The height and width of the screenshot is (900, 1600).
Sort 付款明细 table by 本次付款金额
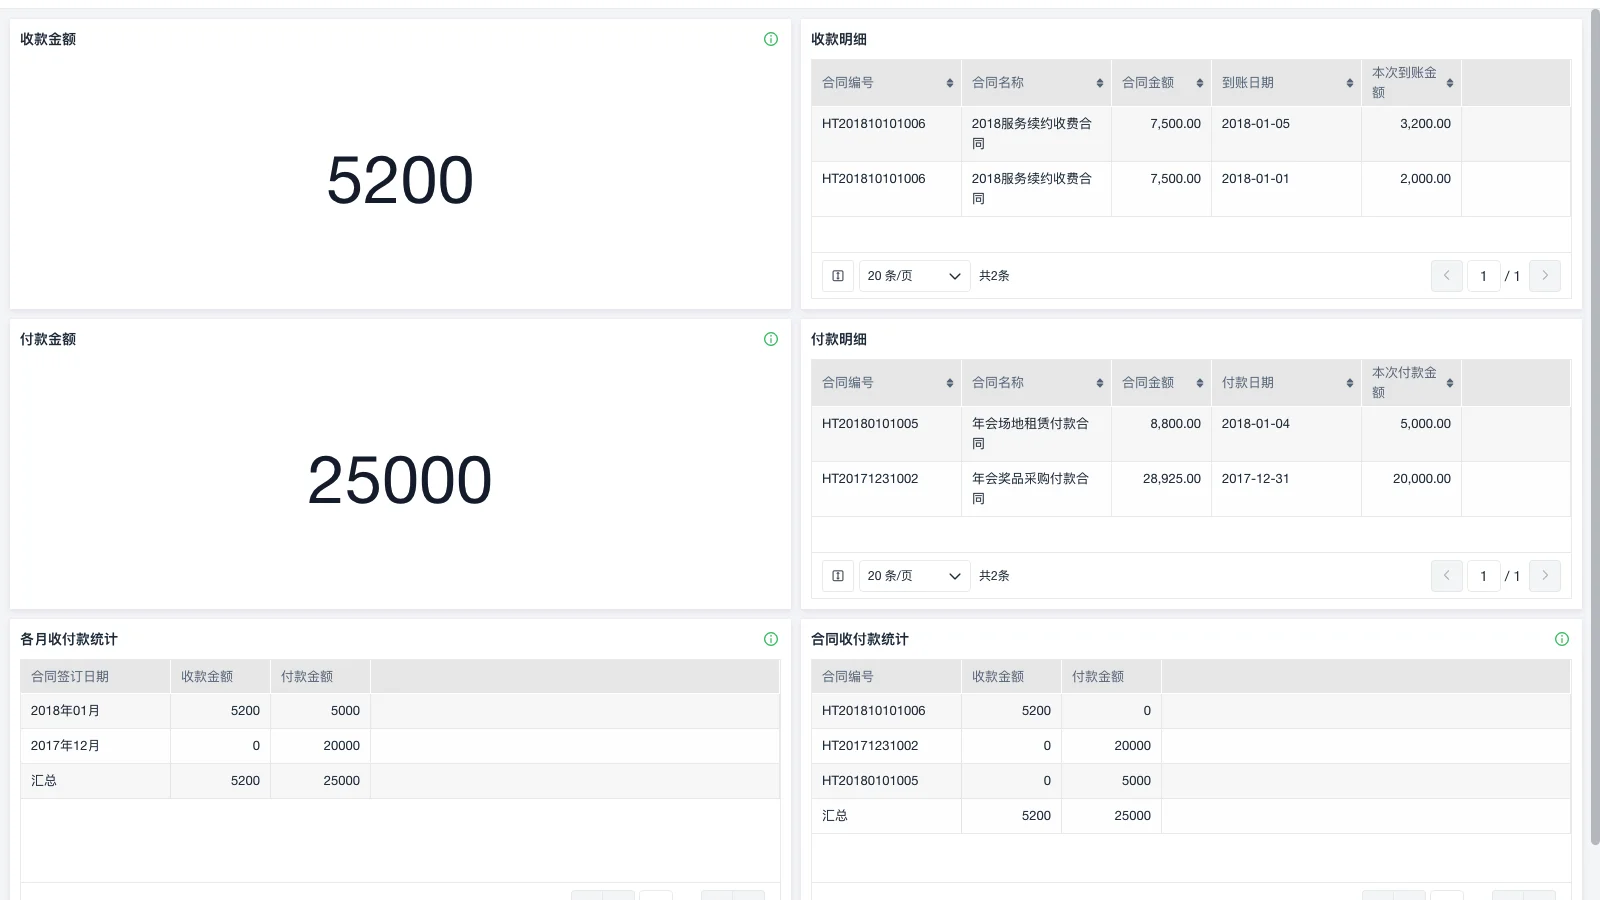1450,383
